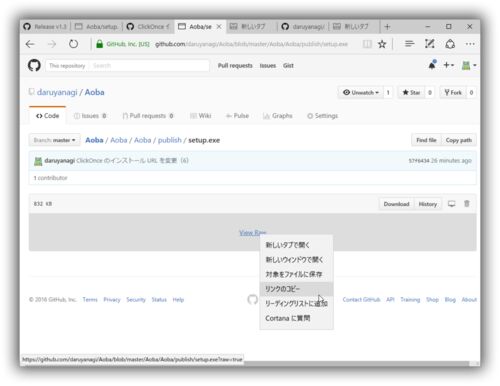
Task: Click the Share icon in Edge toolbar
Action: 450,44
